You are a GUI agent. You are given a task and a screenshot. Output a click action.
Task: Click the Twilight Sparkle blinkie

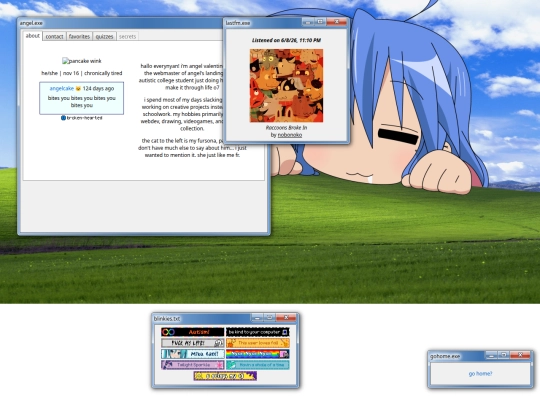(x=193, y=365)
